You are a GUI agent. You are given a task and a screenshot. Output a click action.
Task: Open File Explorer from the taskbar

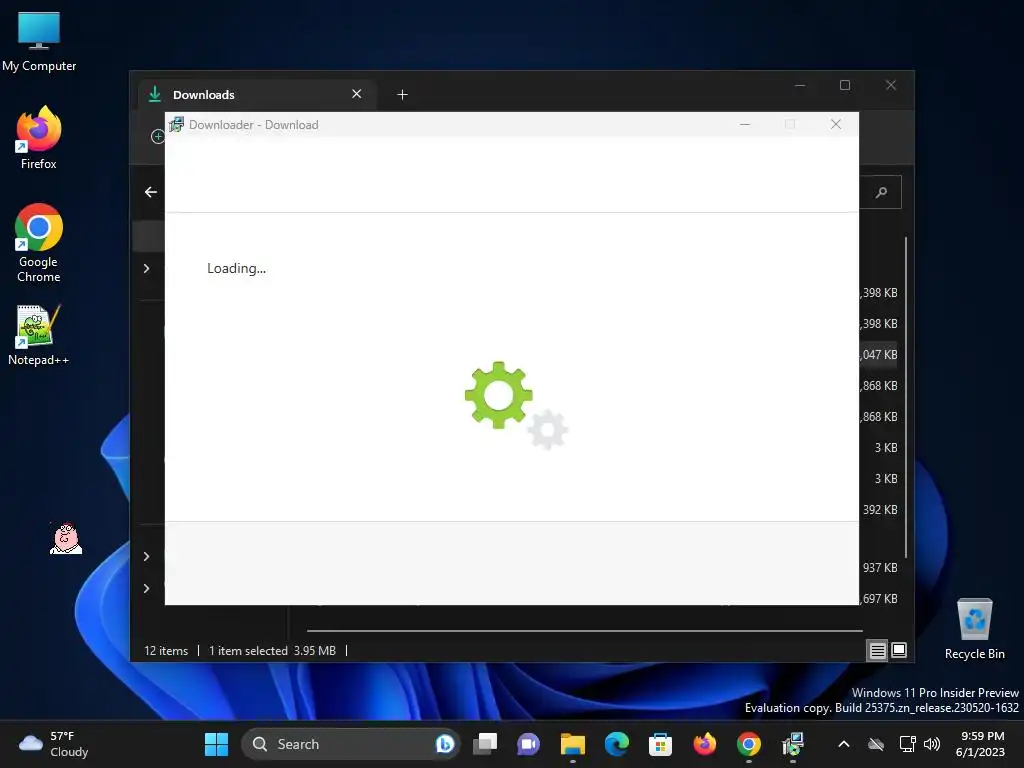pyautogui.click(x=573, y=744)
